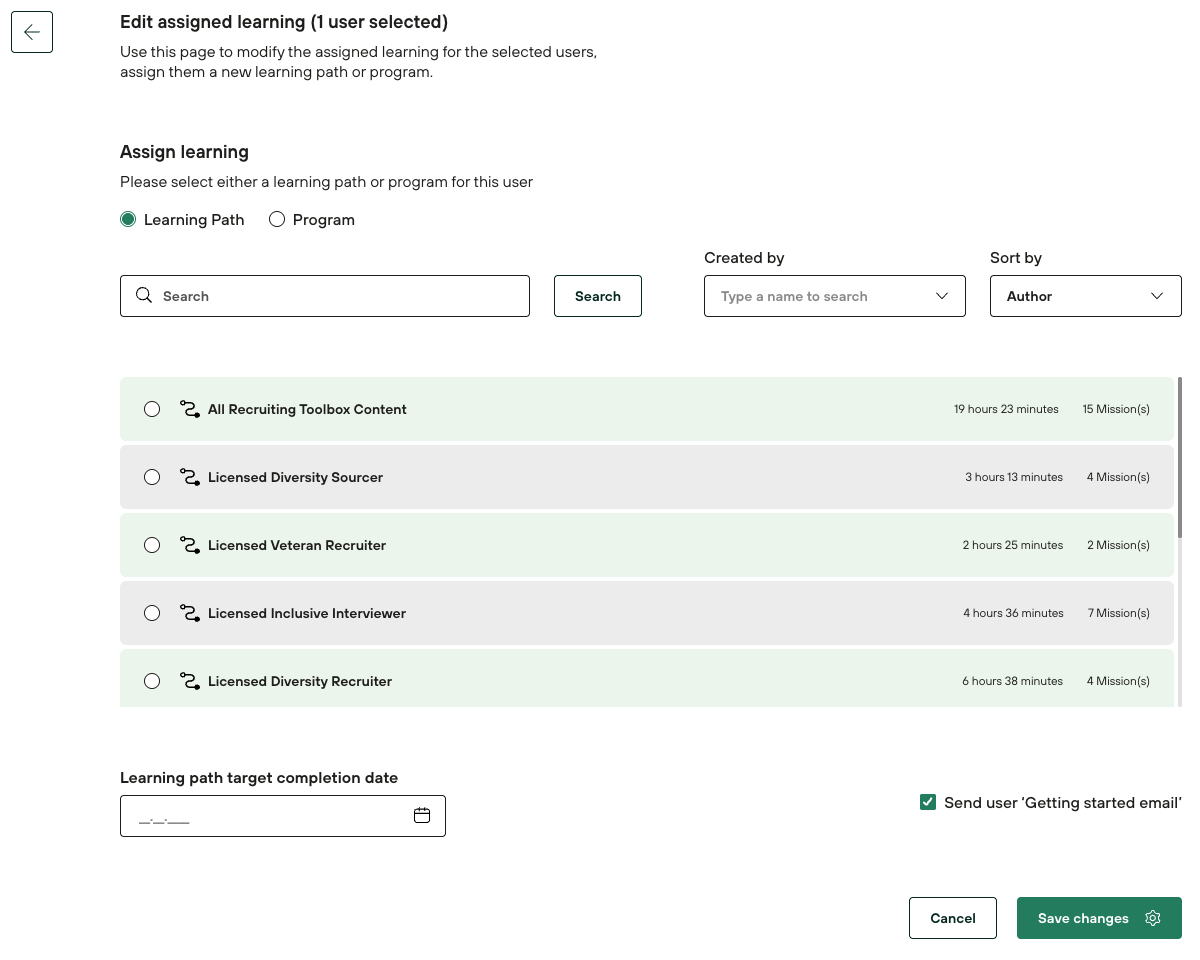Select the Licensed Diversity Recruiter radio button

(152, 681)
